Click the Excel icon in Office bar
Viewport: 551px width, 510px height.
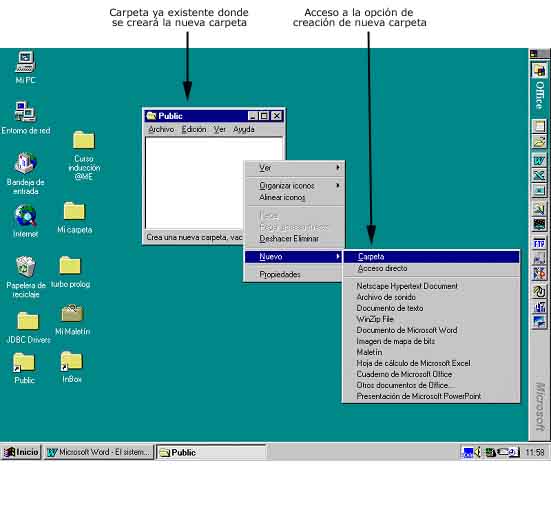(539, 175)
